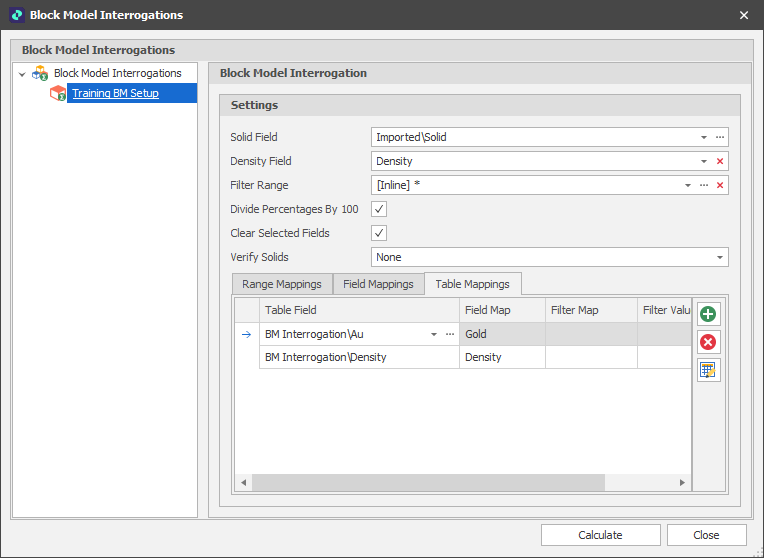Click the table's horizontal scrollbar right arrow
Image resolution: width=765 pixels, height=559 pixels.
coord(683,483)
